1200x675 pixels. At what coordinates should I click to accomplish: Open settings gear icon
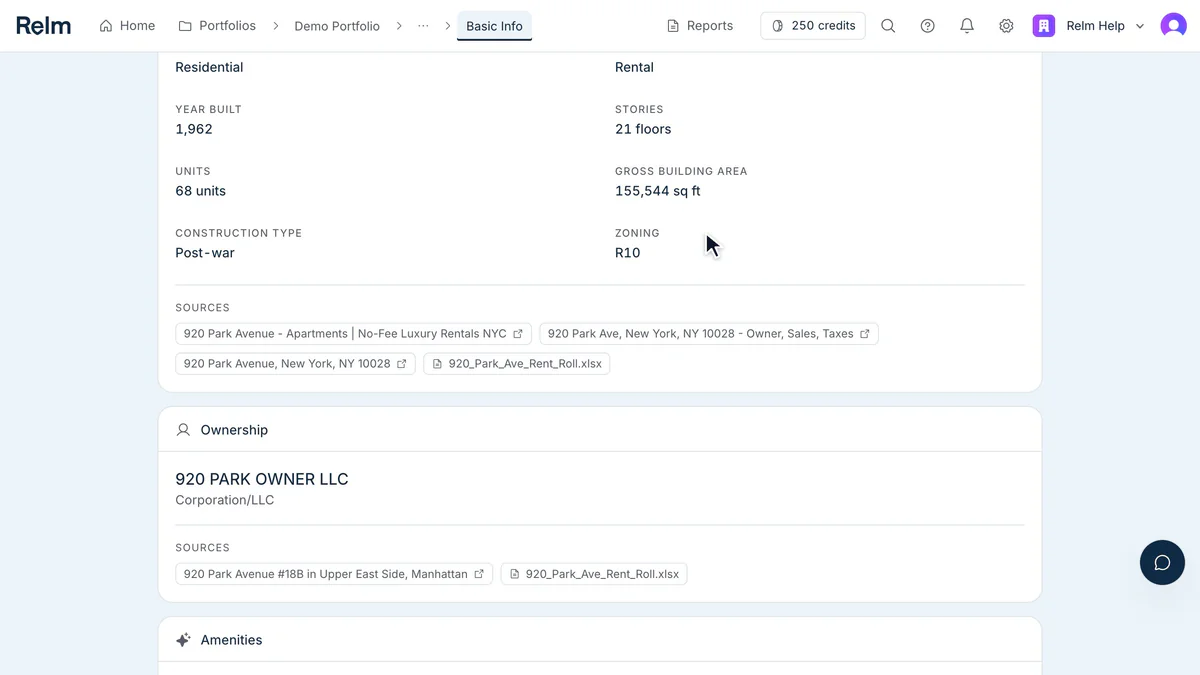point(1006,26)
